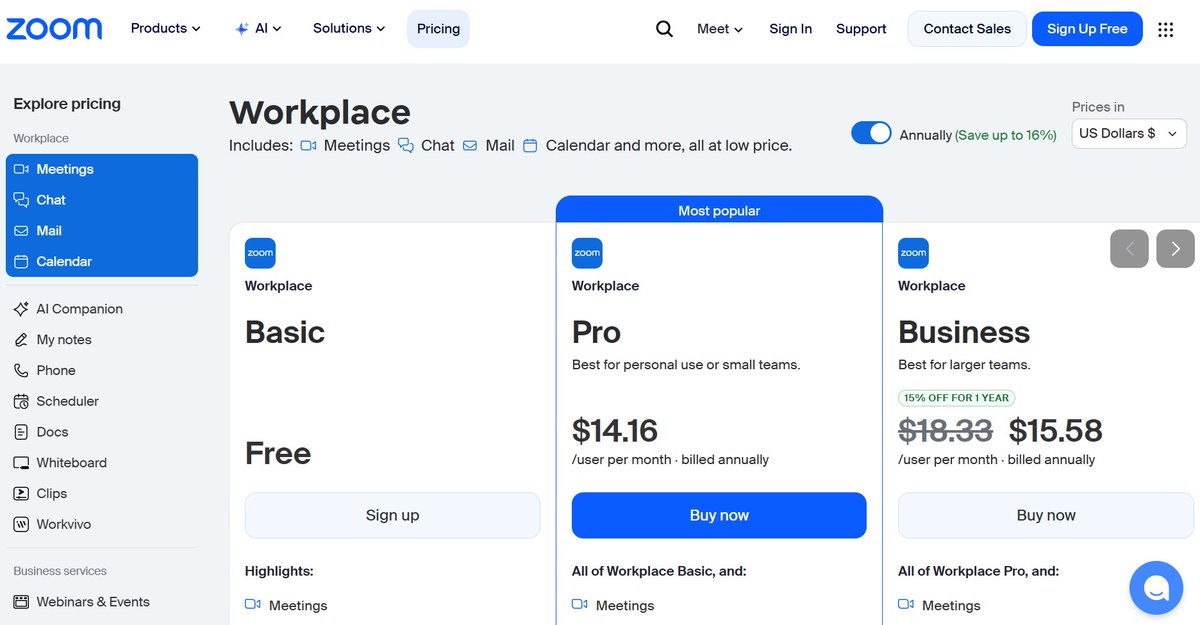Select the Calendar icon in sidebar
1200x625 pixels.
[x=21, y=262]
